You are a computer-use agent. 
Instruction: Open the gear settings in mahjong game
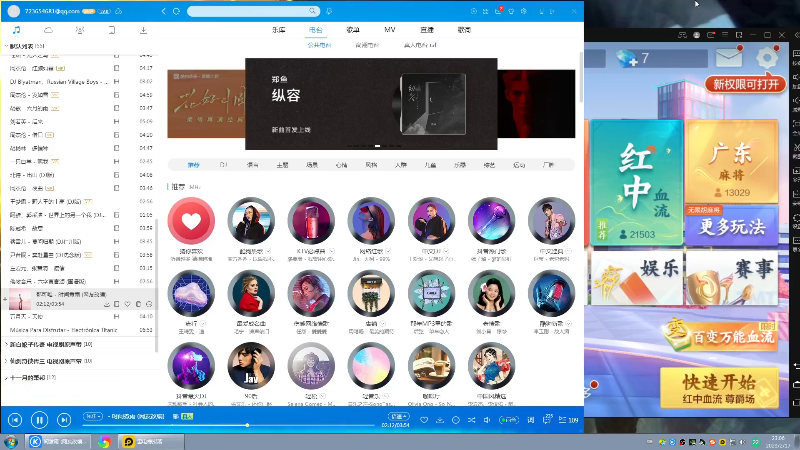pyautogui.click(x=767, y=57)
